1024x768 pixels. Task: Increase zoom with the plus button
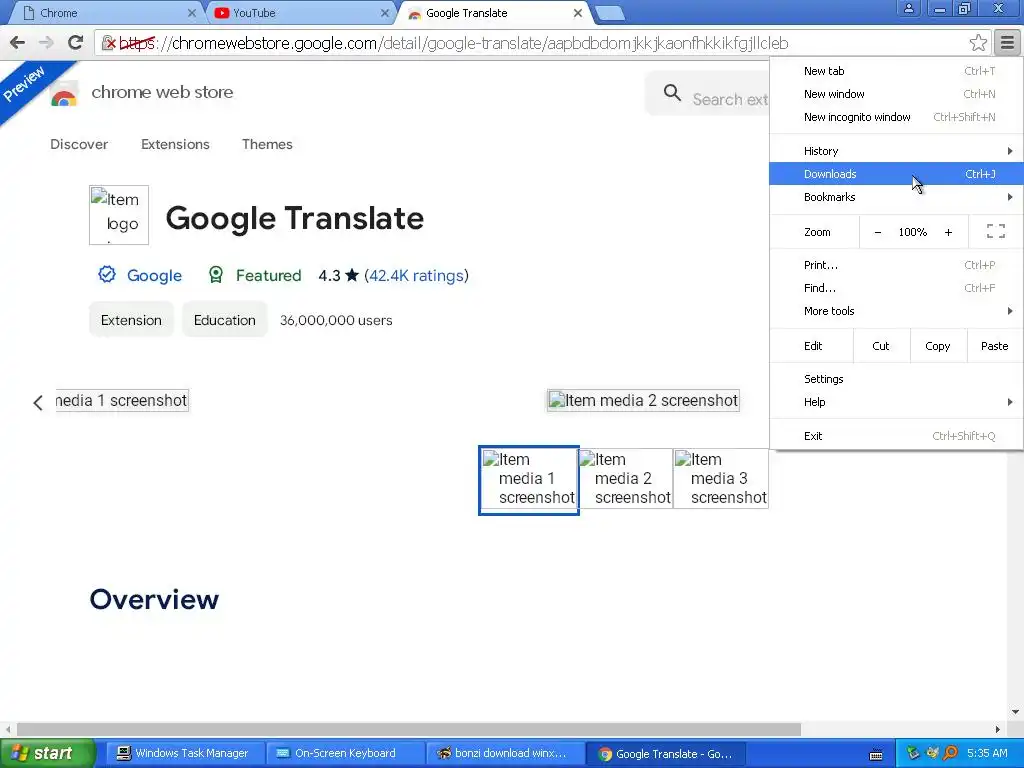click(x=948, y=232)
